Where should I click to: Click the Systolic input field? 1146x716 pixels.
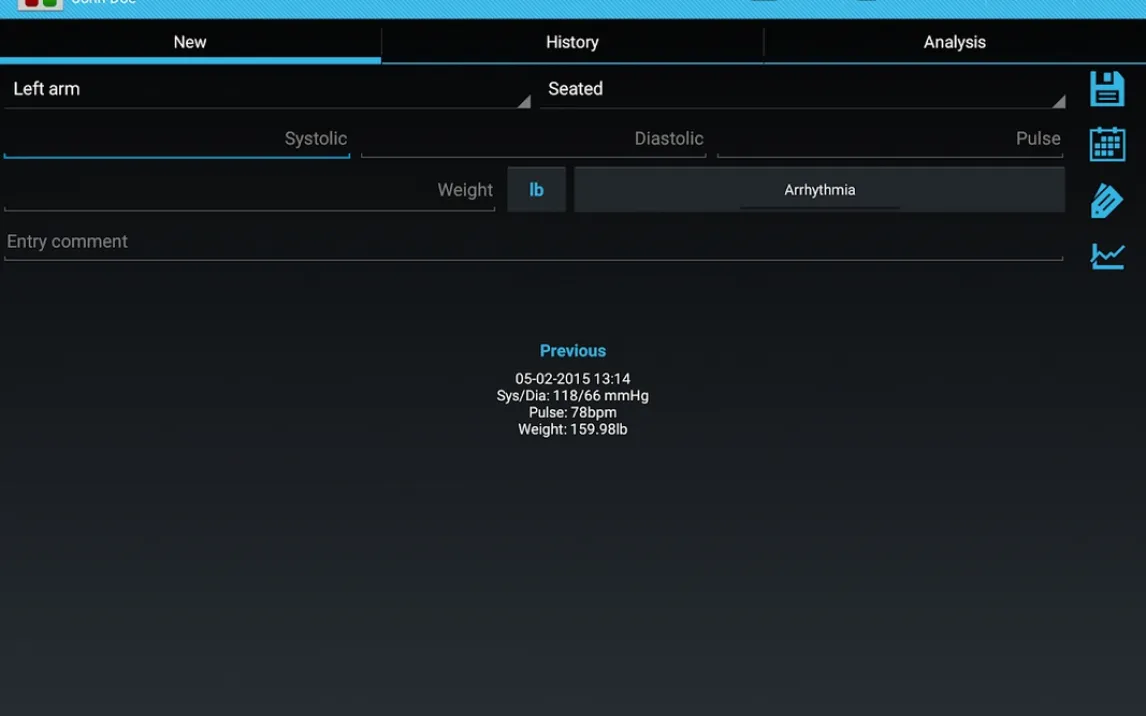(x=177, y=139)
